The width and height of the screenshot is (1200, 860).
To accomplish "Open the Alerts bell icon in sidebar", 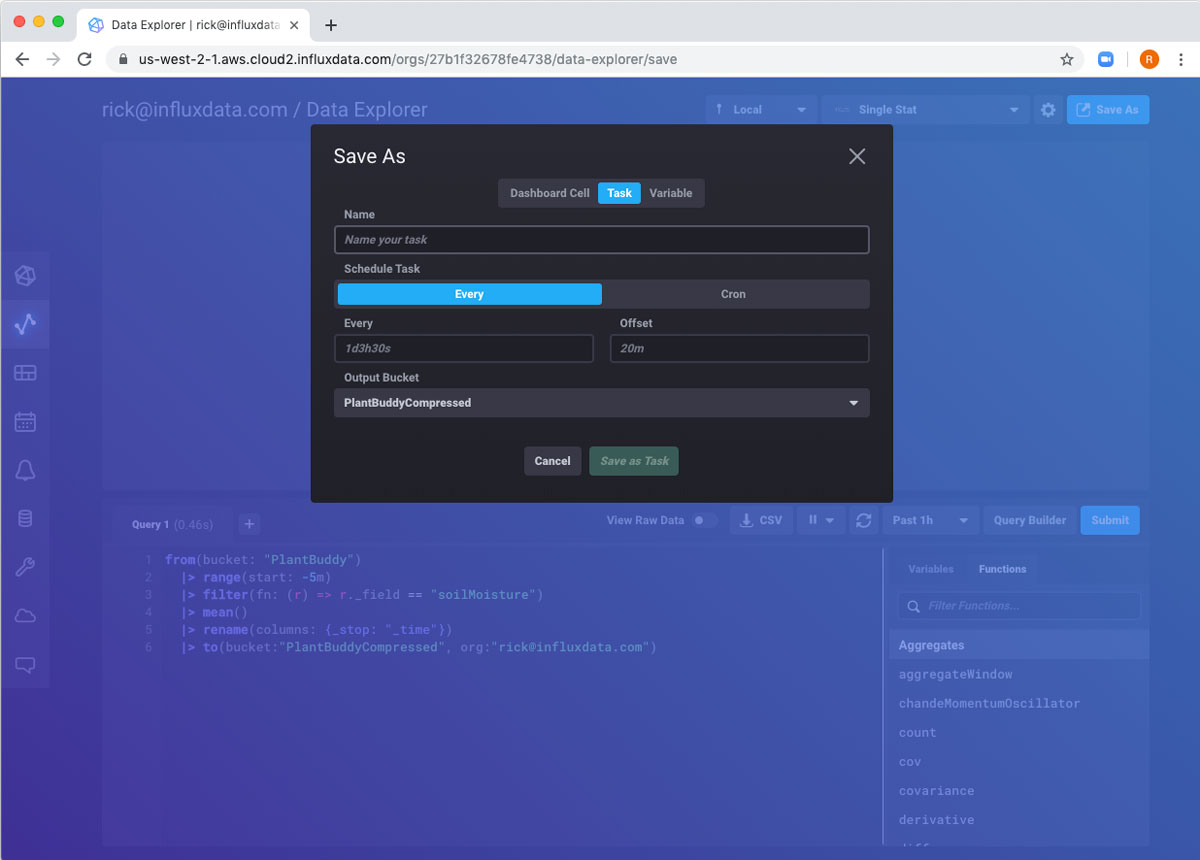I will click(26, 471).
